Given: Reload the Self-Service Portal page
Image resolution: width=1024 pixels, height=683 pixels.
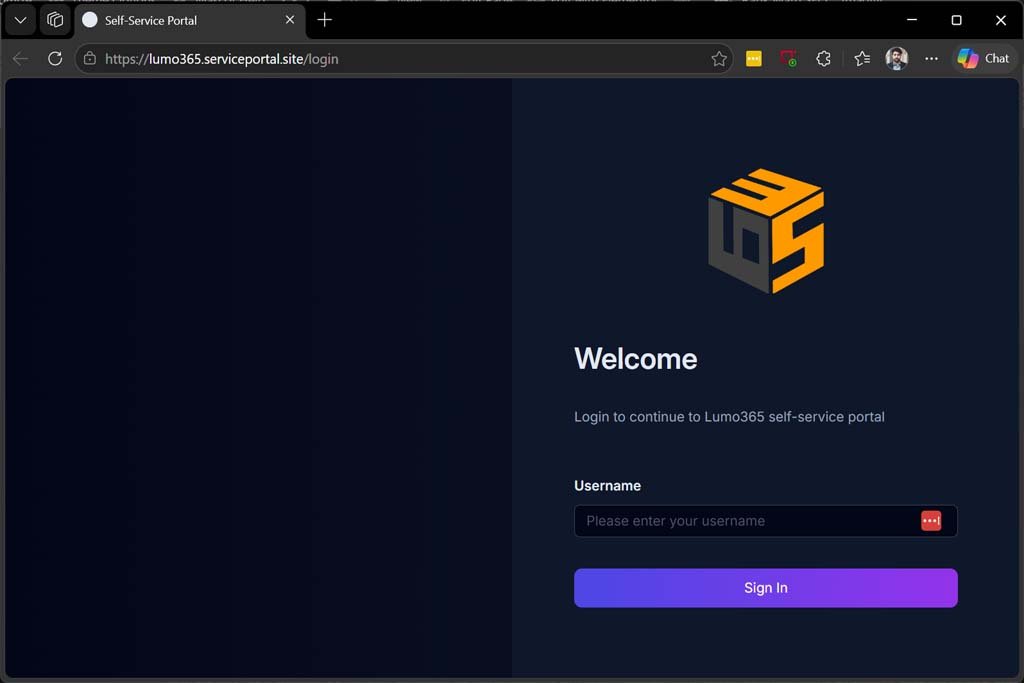Looking at the screenshot, I should click(x=55, y=59).
